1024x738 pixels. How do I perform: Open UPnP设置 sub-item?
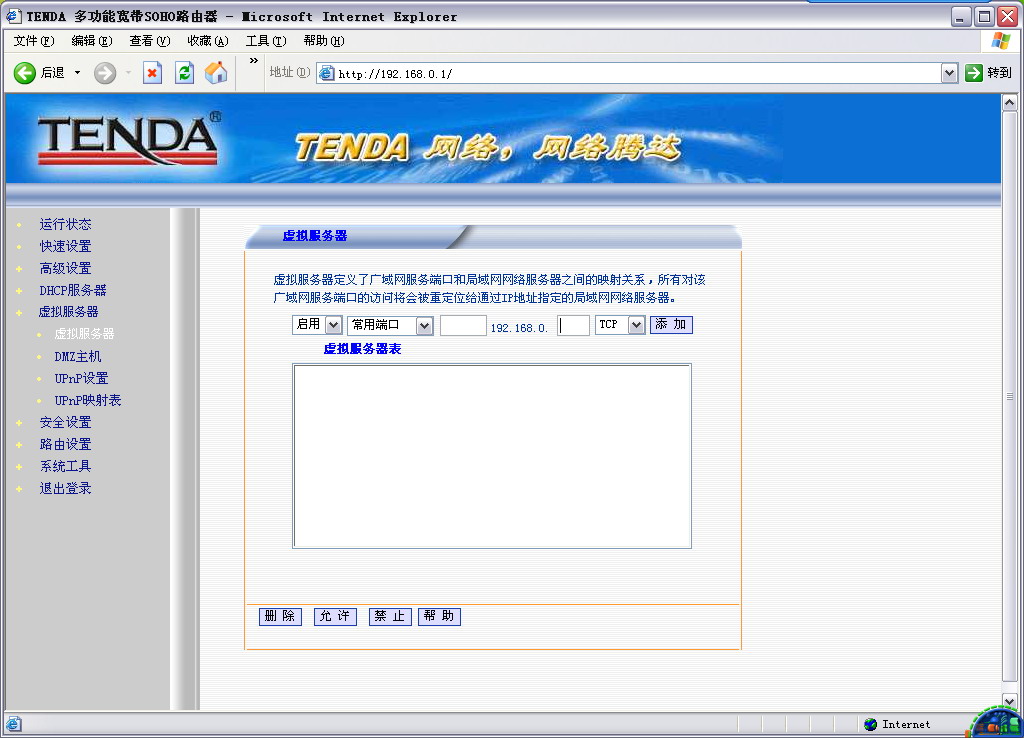(81, 378)
